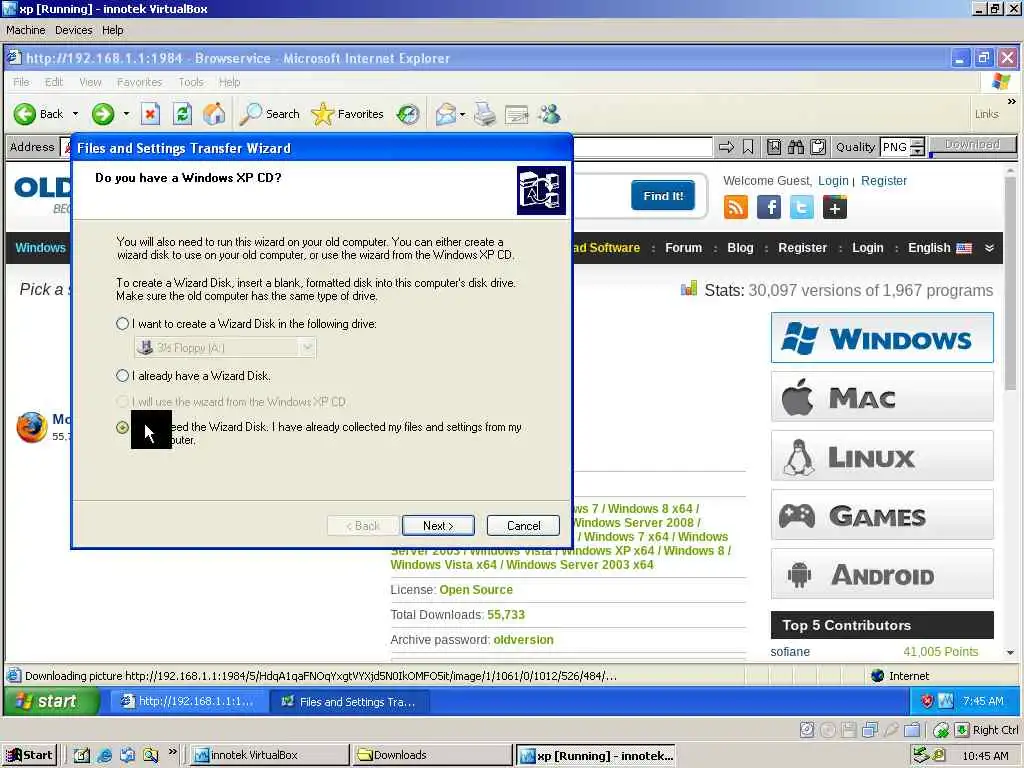This screenshot has width=1024, height=768.
Task: Click the black plus share icon
Action: [x=835, y=208]
